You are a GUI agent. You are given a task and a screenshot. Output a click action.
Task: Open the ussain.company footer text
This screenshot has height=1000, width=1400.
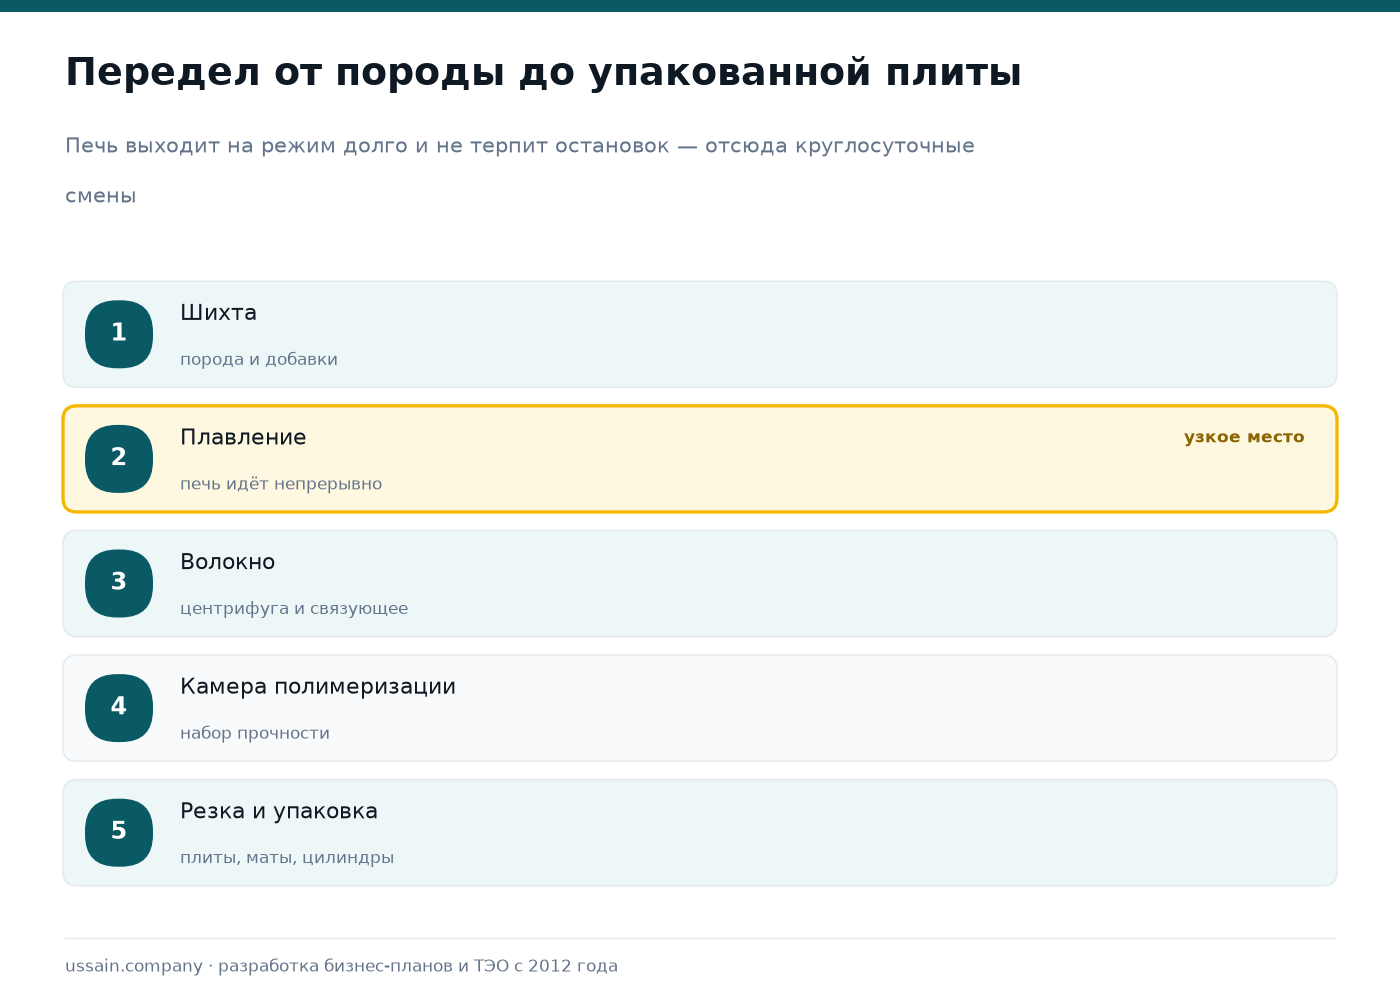coord(341,966)
